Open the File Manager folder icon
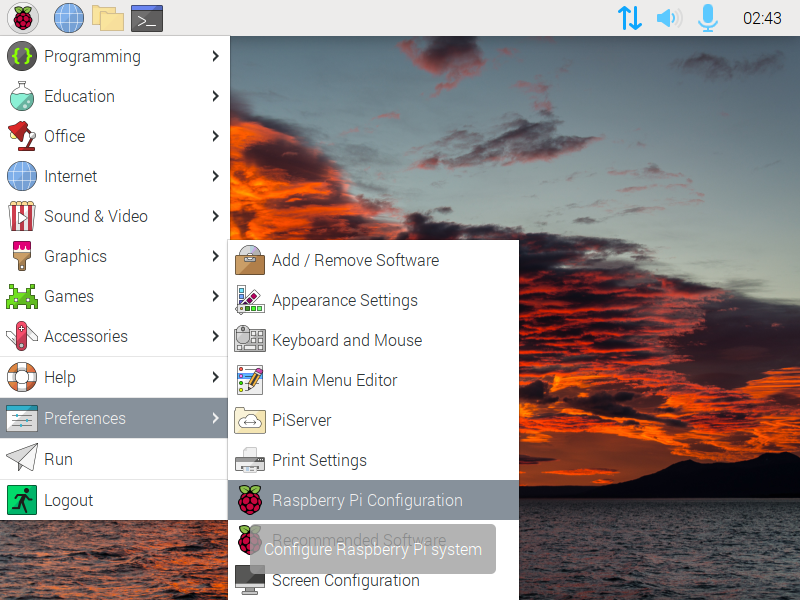This screenshot has width=800, height=600. point(108,18)
